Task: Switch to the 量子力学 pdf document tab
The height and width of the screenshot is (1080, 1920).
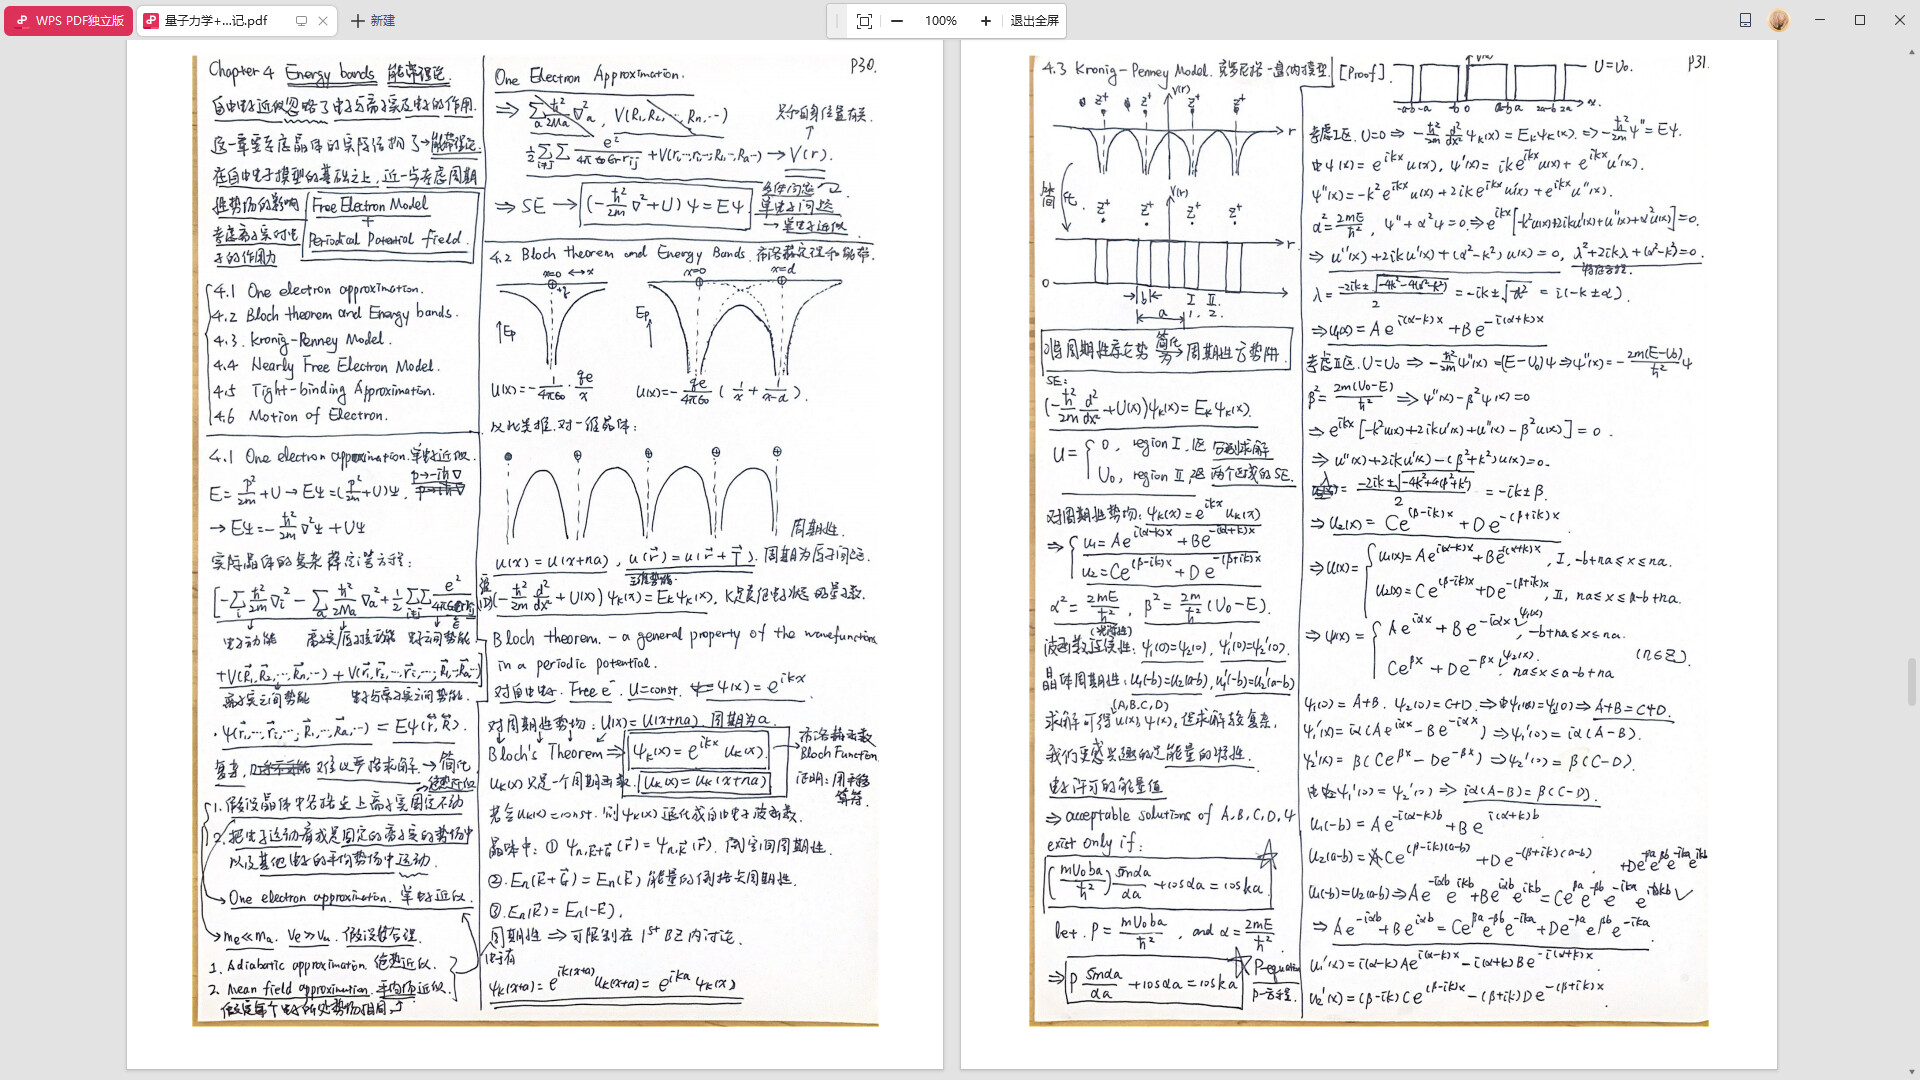Action: [215, 20]
